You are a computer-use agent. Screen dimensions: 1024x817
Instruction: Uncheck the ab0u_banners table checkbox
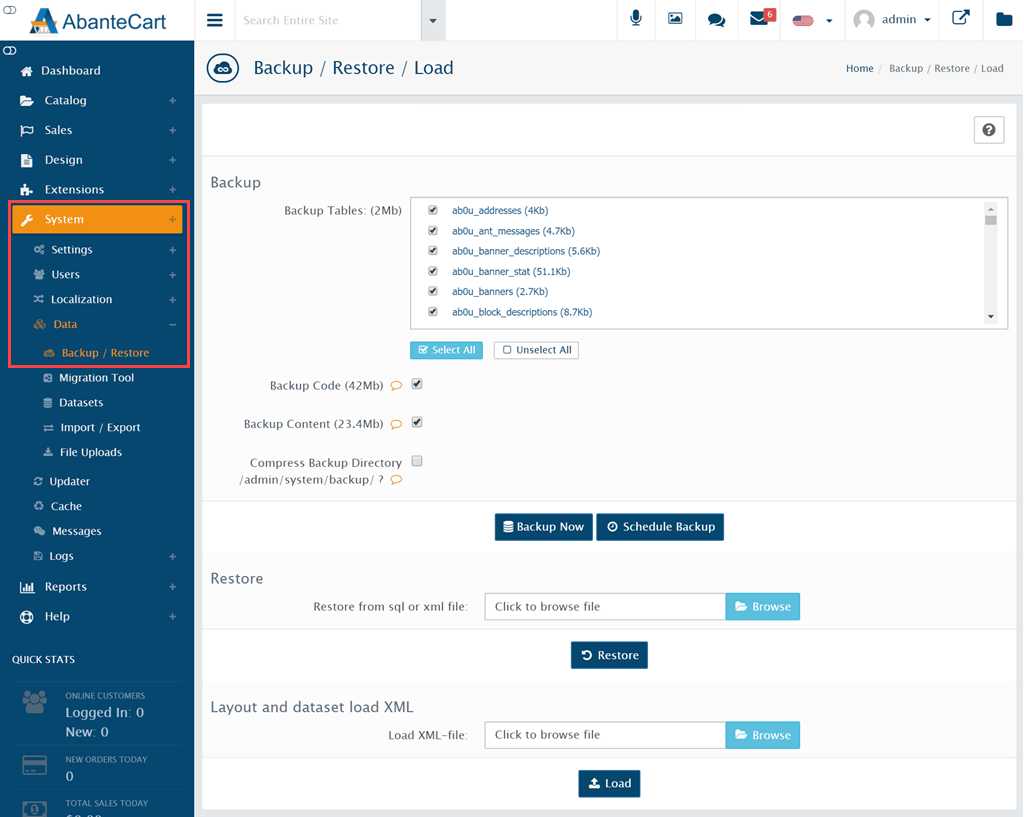click(432, 291)
